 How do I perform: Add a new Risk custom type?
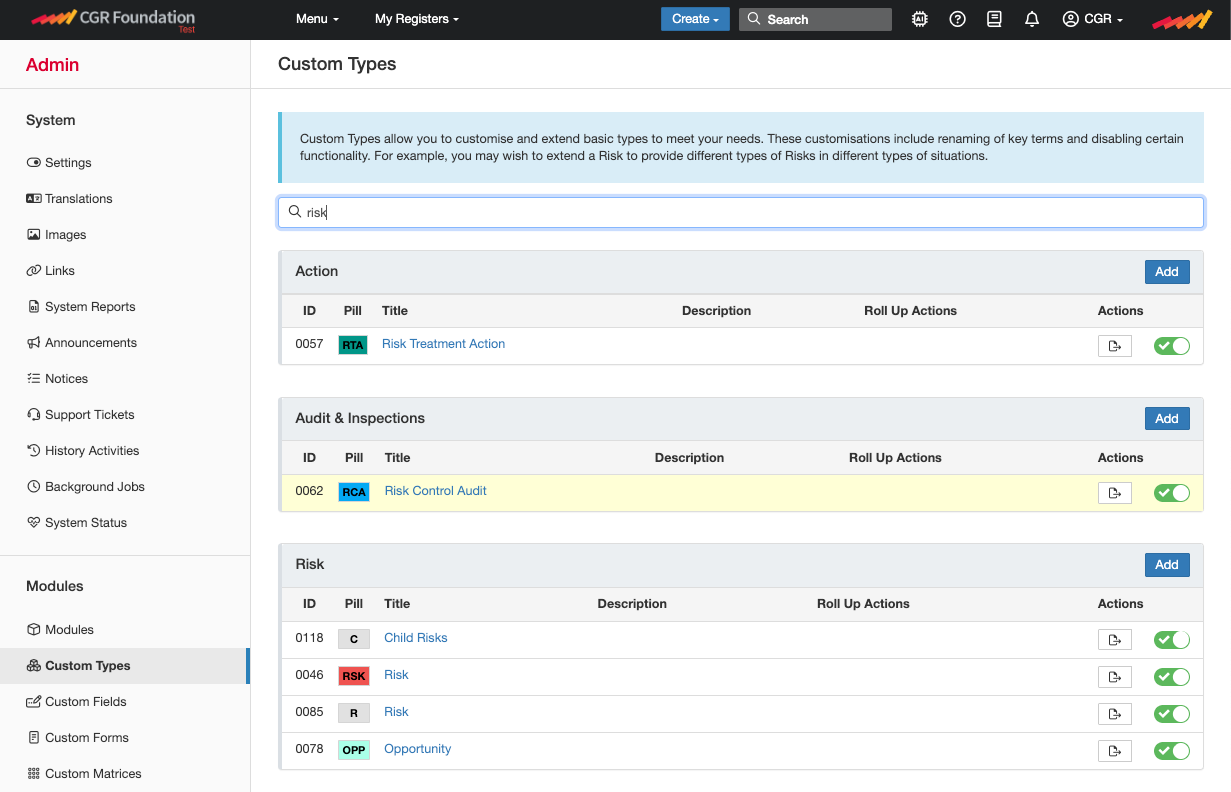tap(1167, 564)
